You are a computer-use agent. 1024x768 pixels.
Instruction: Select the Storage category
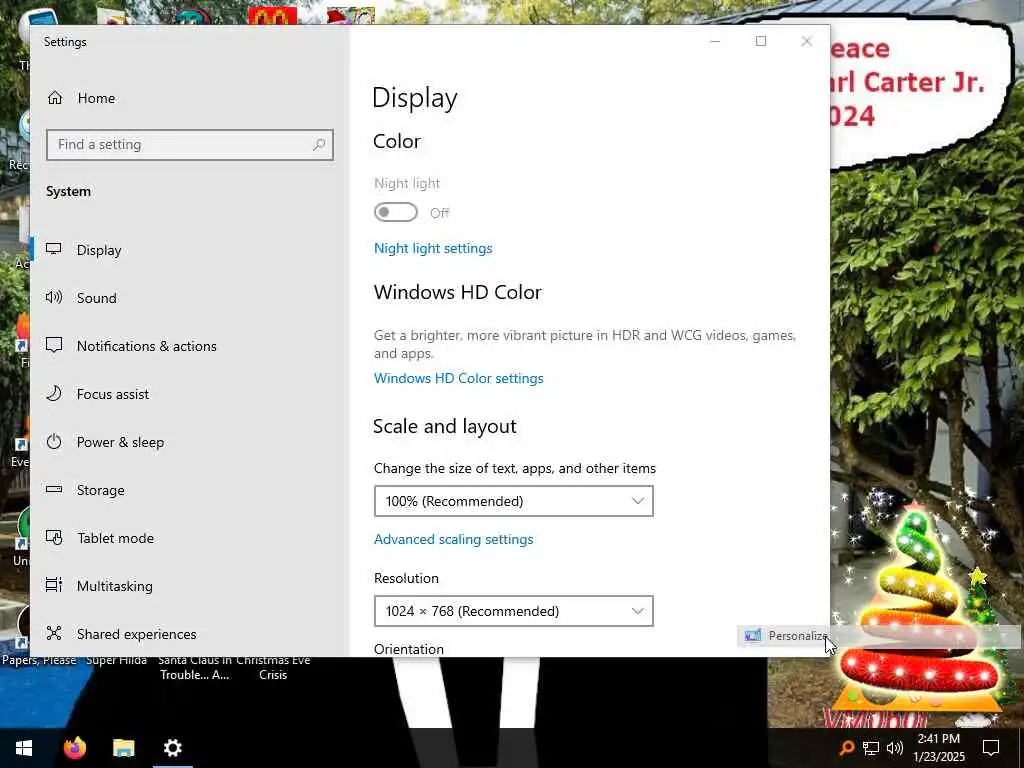pos(101,490)
